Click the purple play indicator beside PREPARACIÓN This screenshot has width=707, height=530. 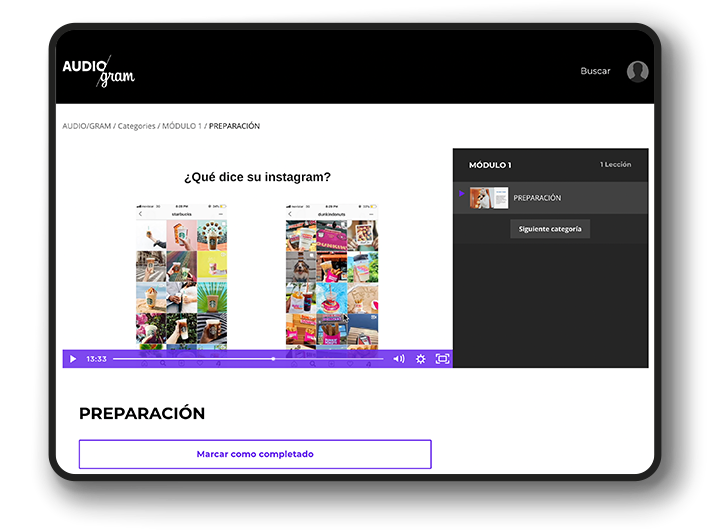click(462, 193)
